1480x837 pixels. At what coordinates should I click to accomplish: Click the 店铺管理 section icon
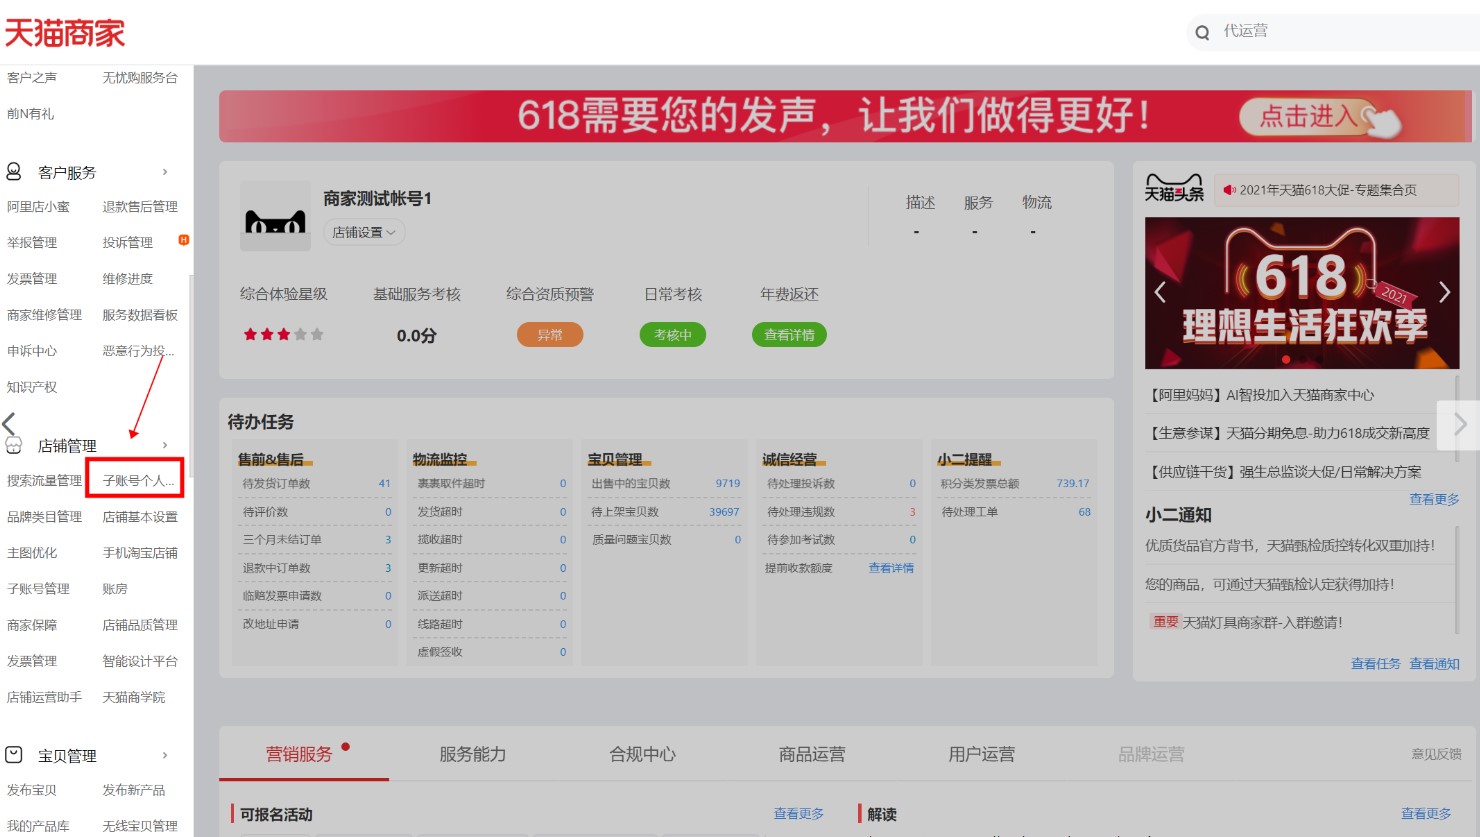[14, 445]
